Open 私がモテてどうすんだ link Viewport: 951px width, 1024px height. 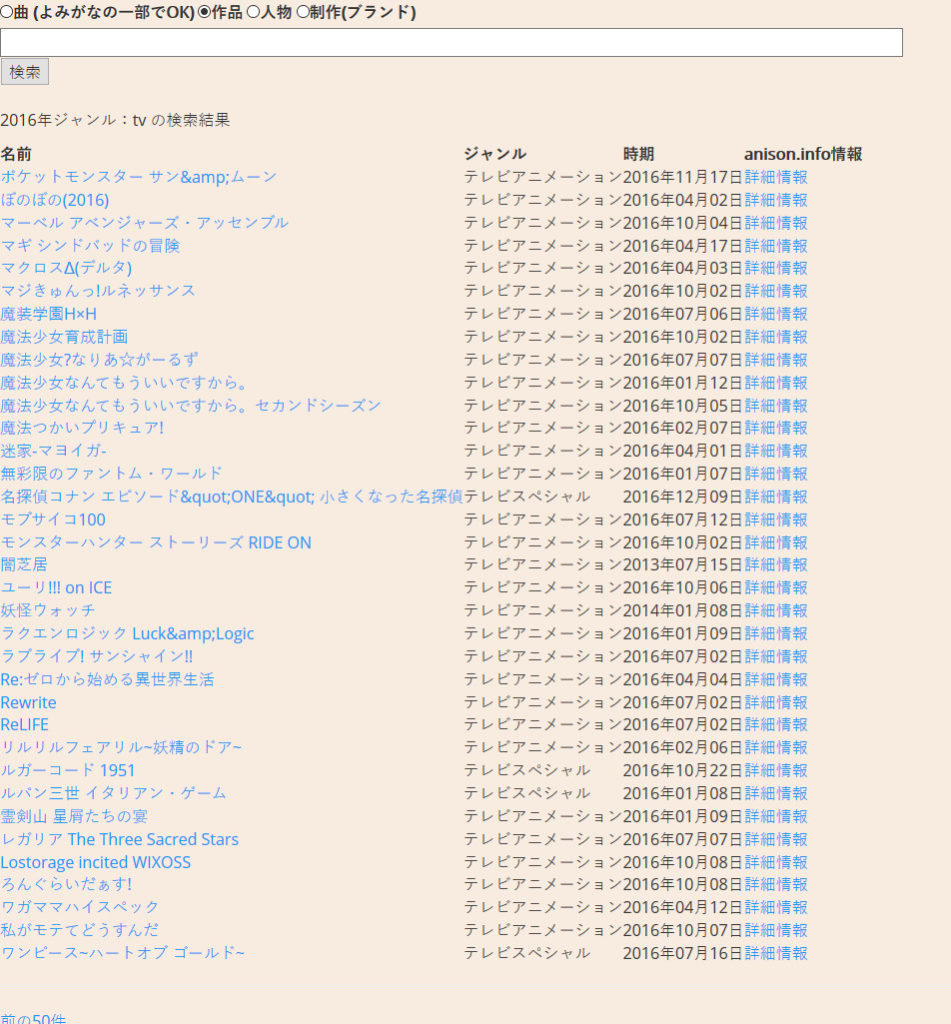tap(80, 930)
